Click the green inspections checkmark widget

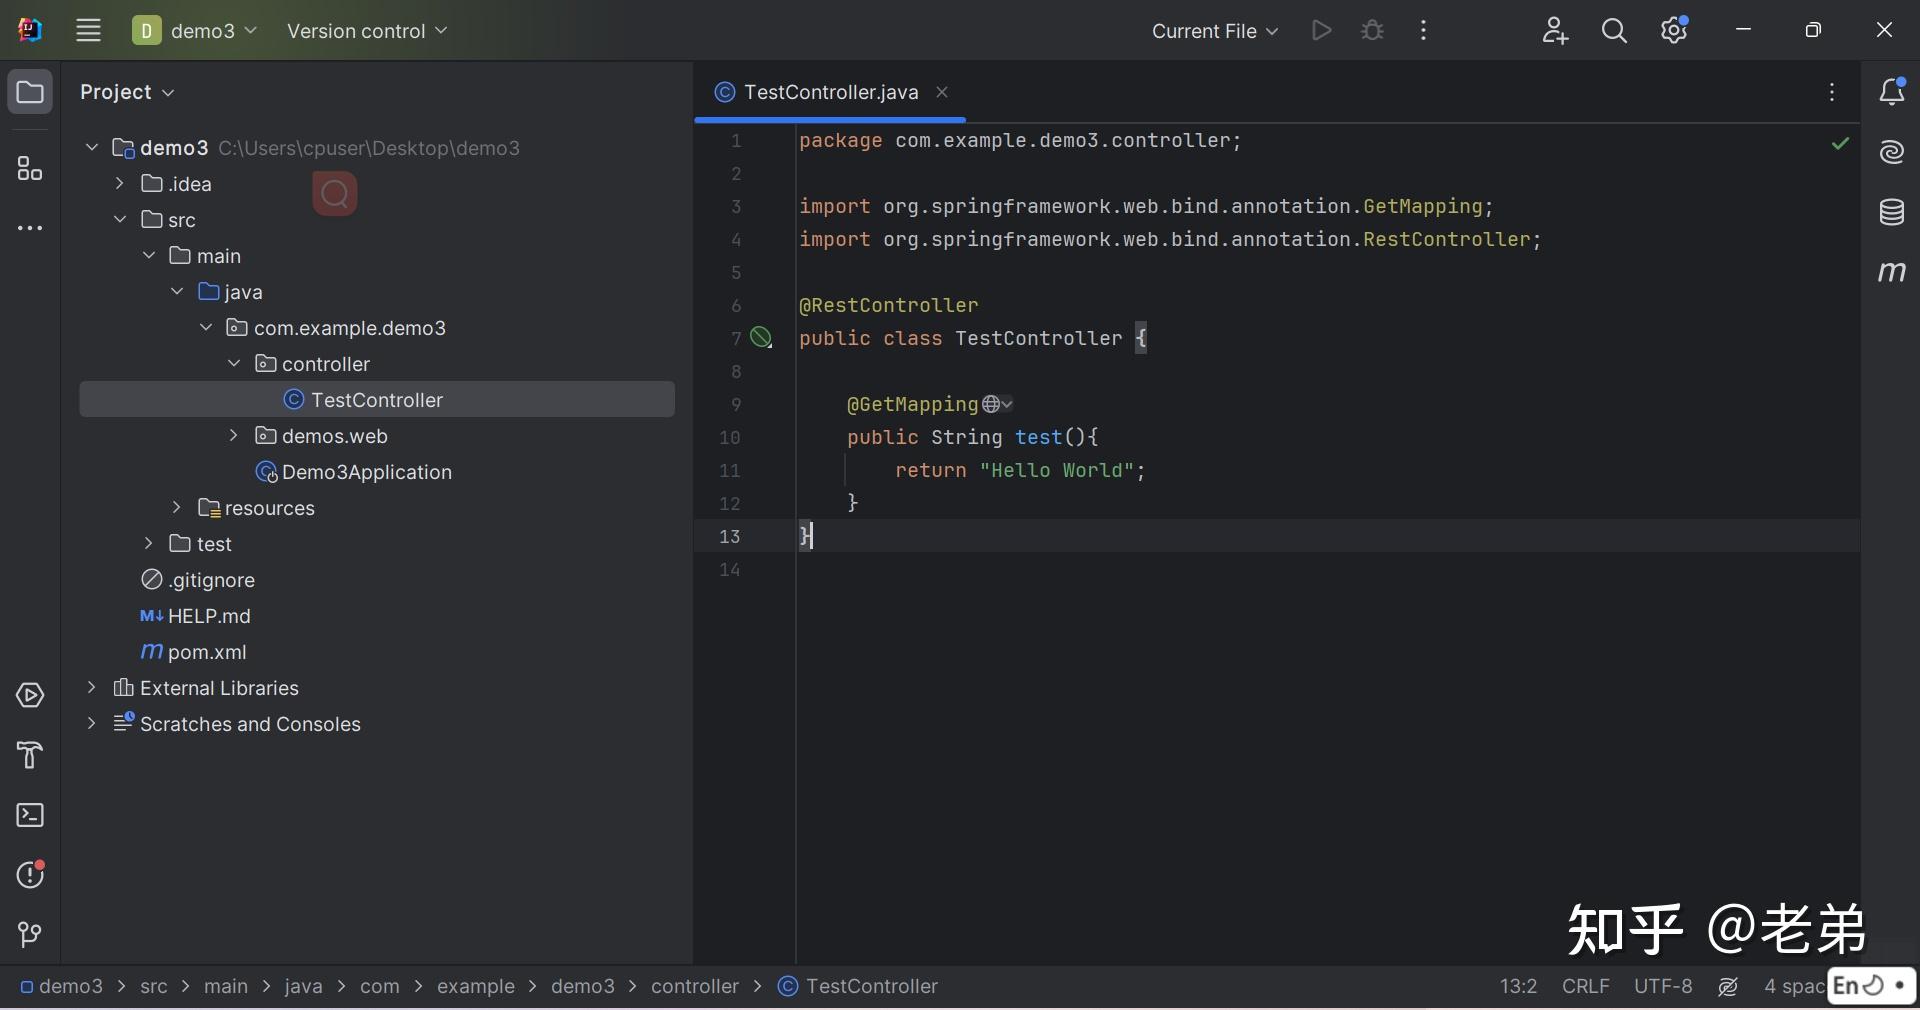(x=1839, y=144)
